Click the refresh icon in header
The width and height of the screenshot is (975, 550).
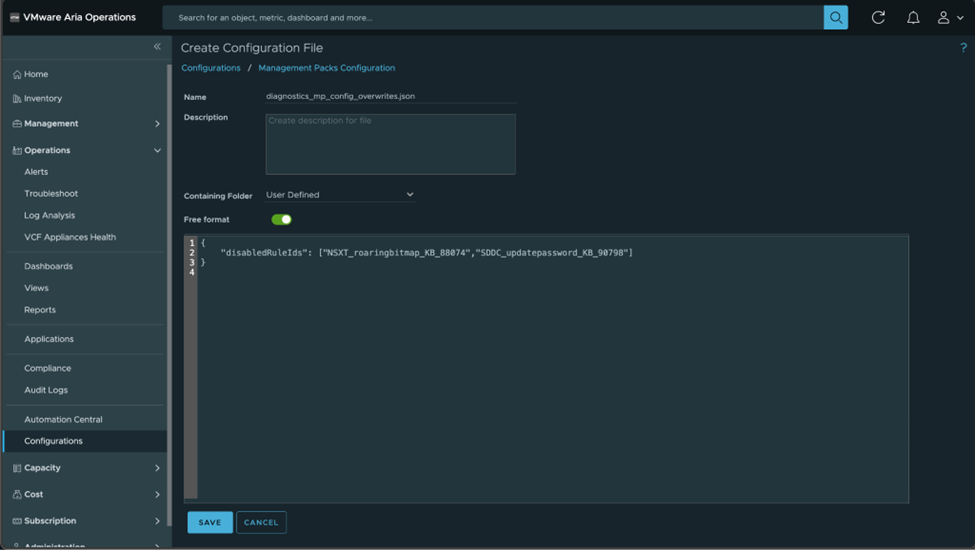878,17
